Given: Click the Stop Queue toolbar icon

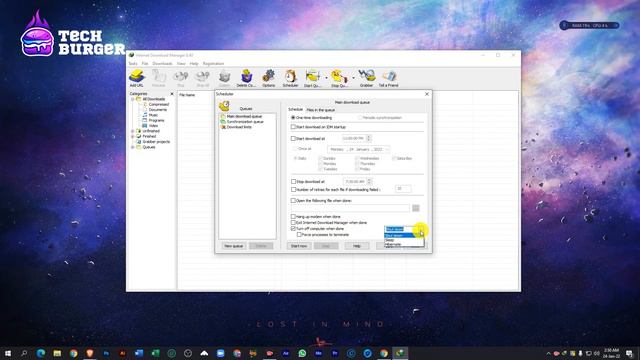Looking at the screenshot, I should (339, 78).
